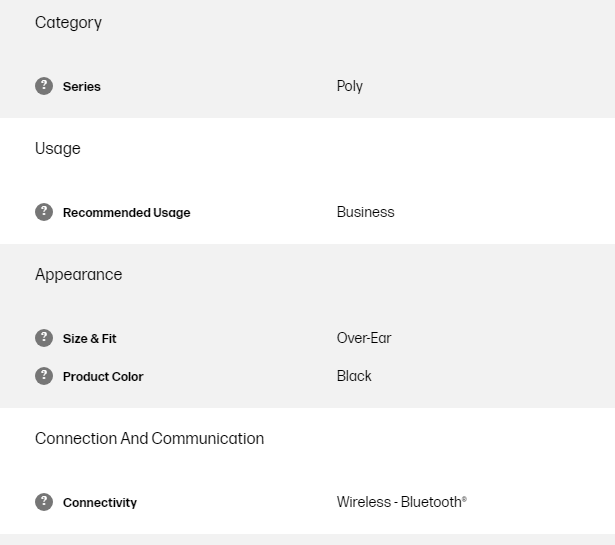615x545 pixels.
Task: Select the Recommended Usage label text
Action: [x=126, y=213]
